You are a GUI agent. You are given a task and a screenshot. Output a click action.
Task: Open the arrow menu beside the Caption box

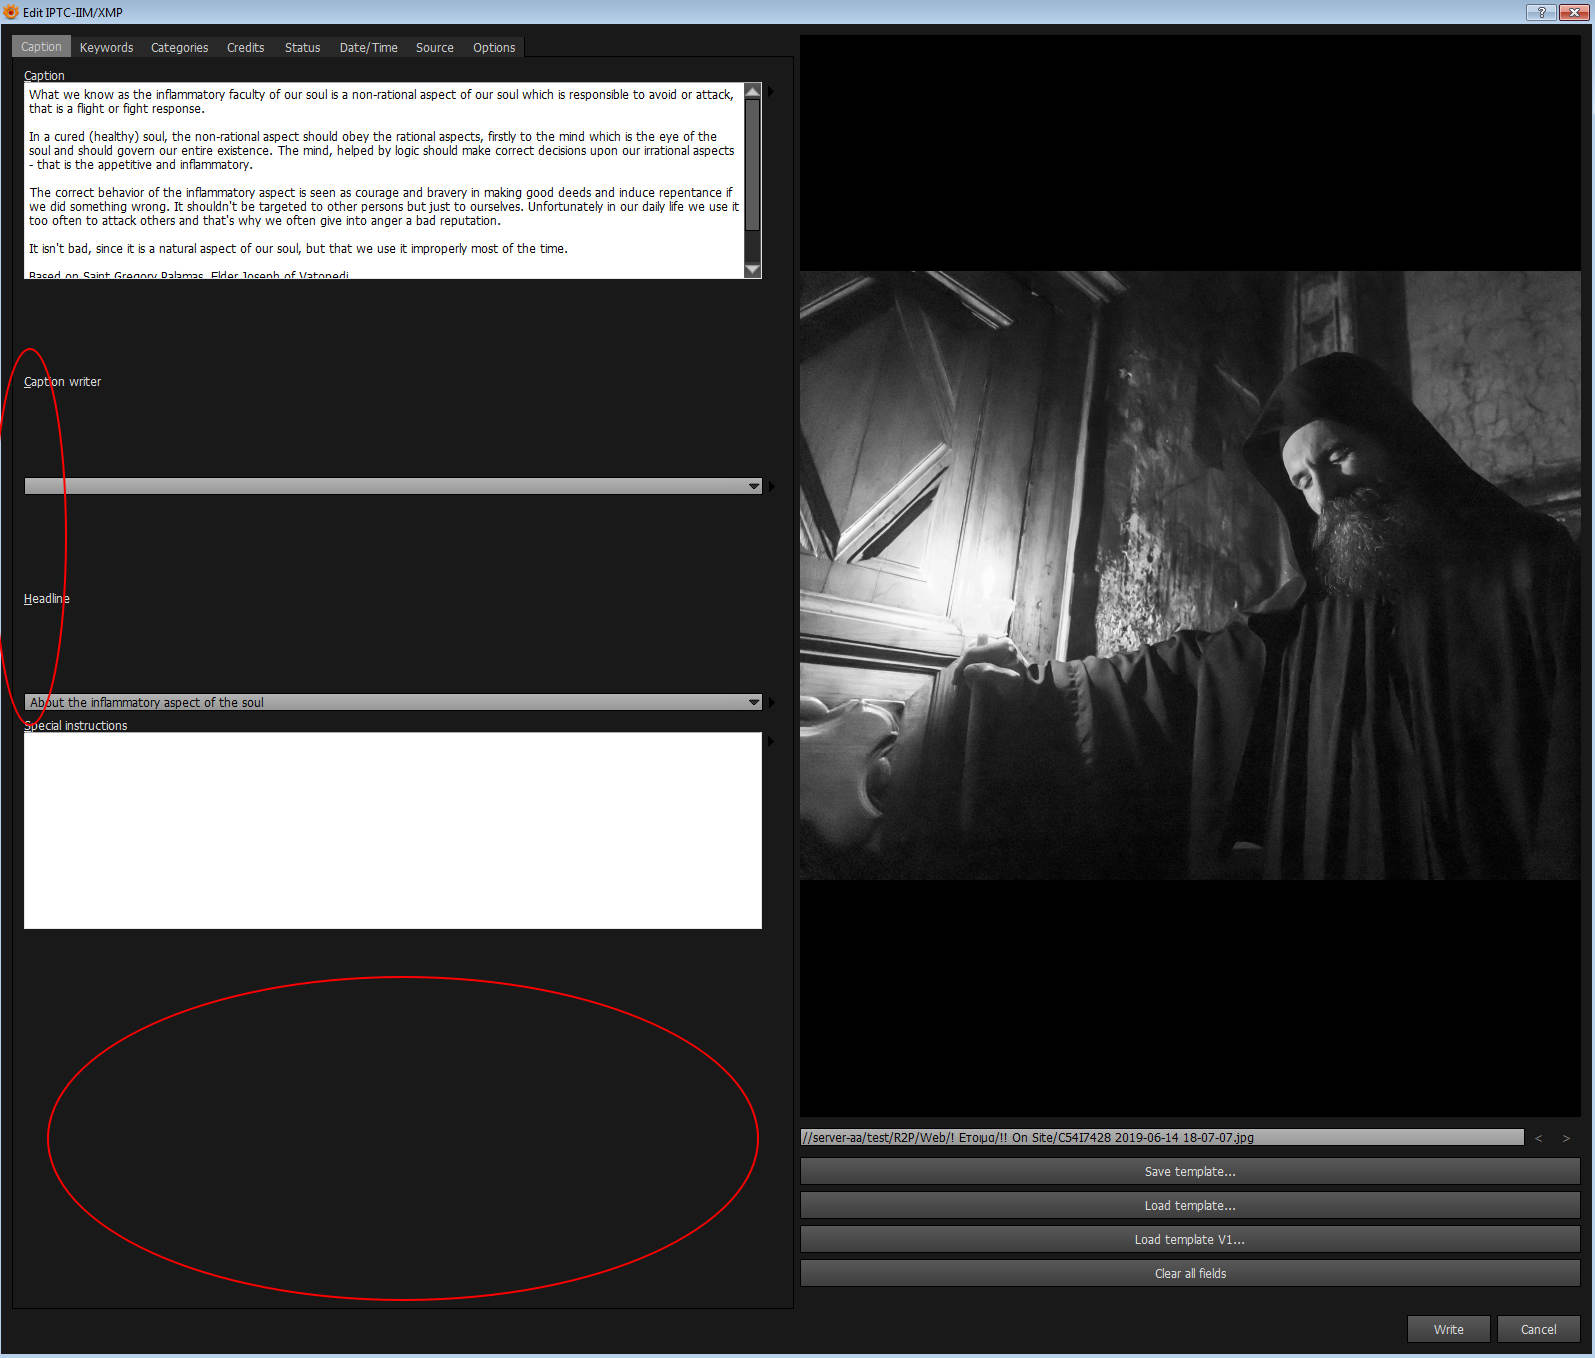(x=770, y=92)
